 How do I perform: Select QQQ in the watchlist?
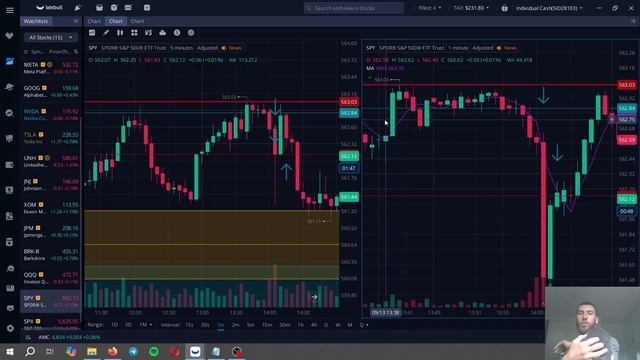point(51,278)
